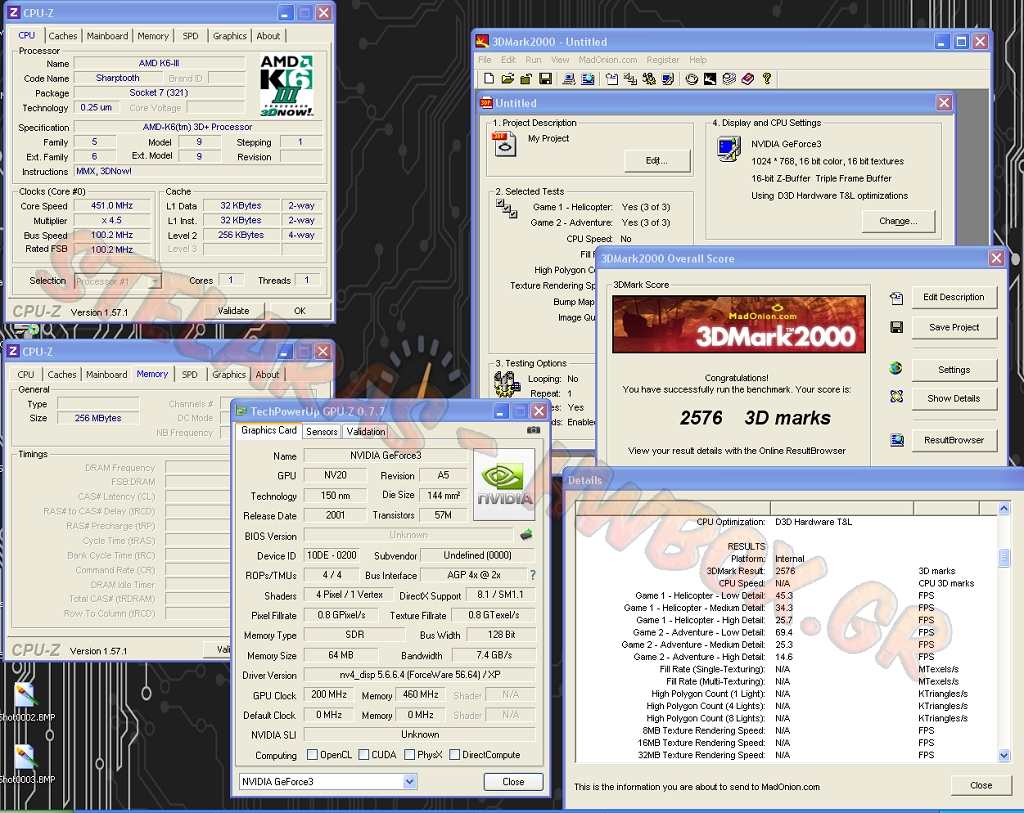Switch to Caches tab in top CPU-Z window
1024x813 pixels.
point(63,36)
